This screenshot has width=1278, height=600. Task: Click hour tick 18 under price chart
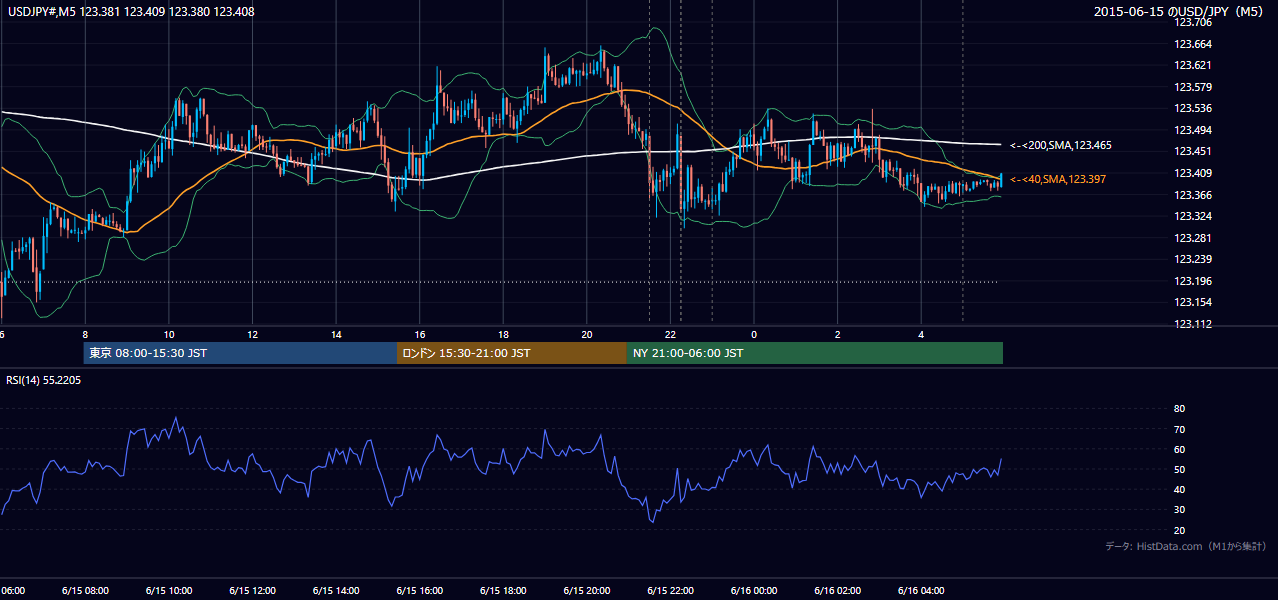click(503, 334)
